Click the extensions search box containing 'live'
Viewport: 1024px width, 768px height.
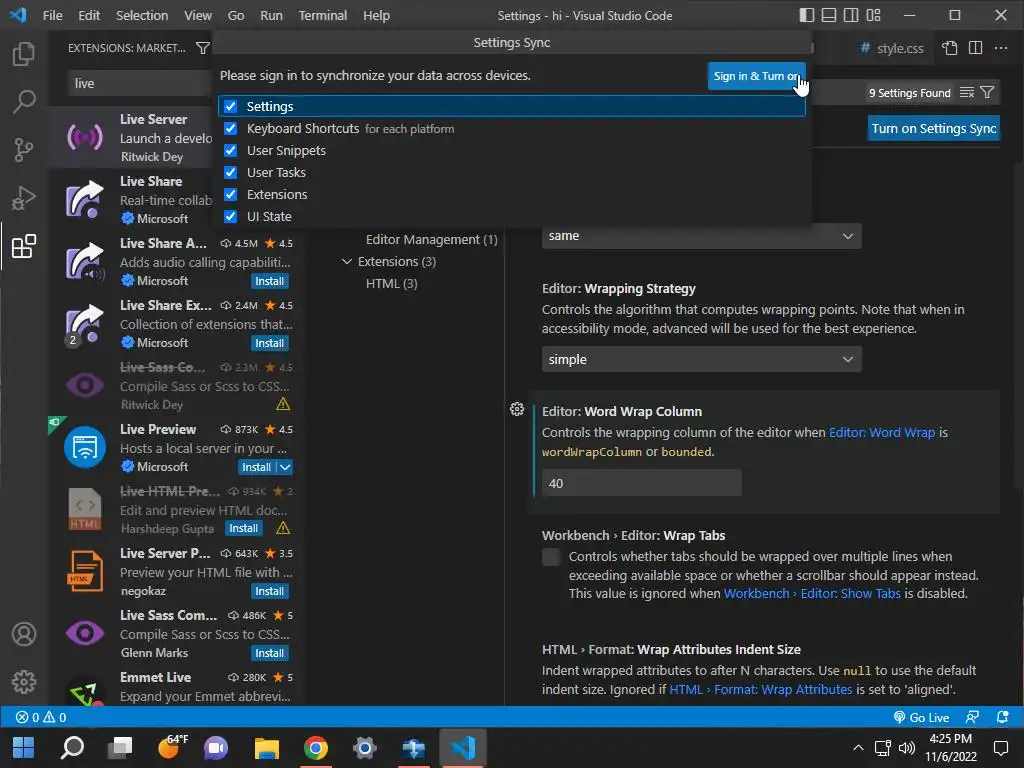tap(140, 84)
